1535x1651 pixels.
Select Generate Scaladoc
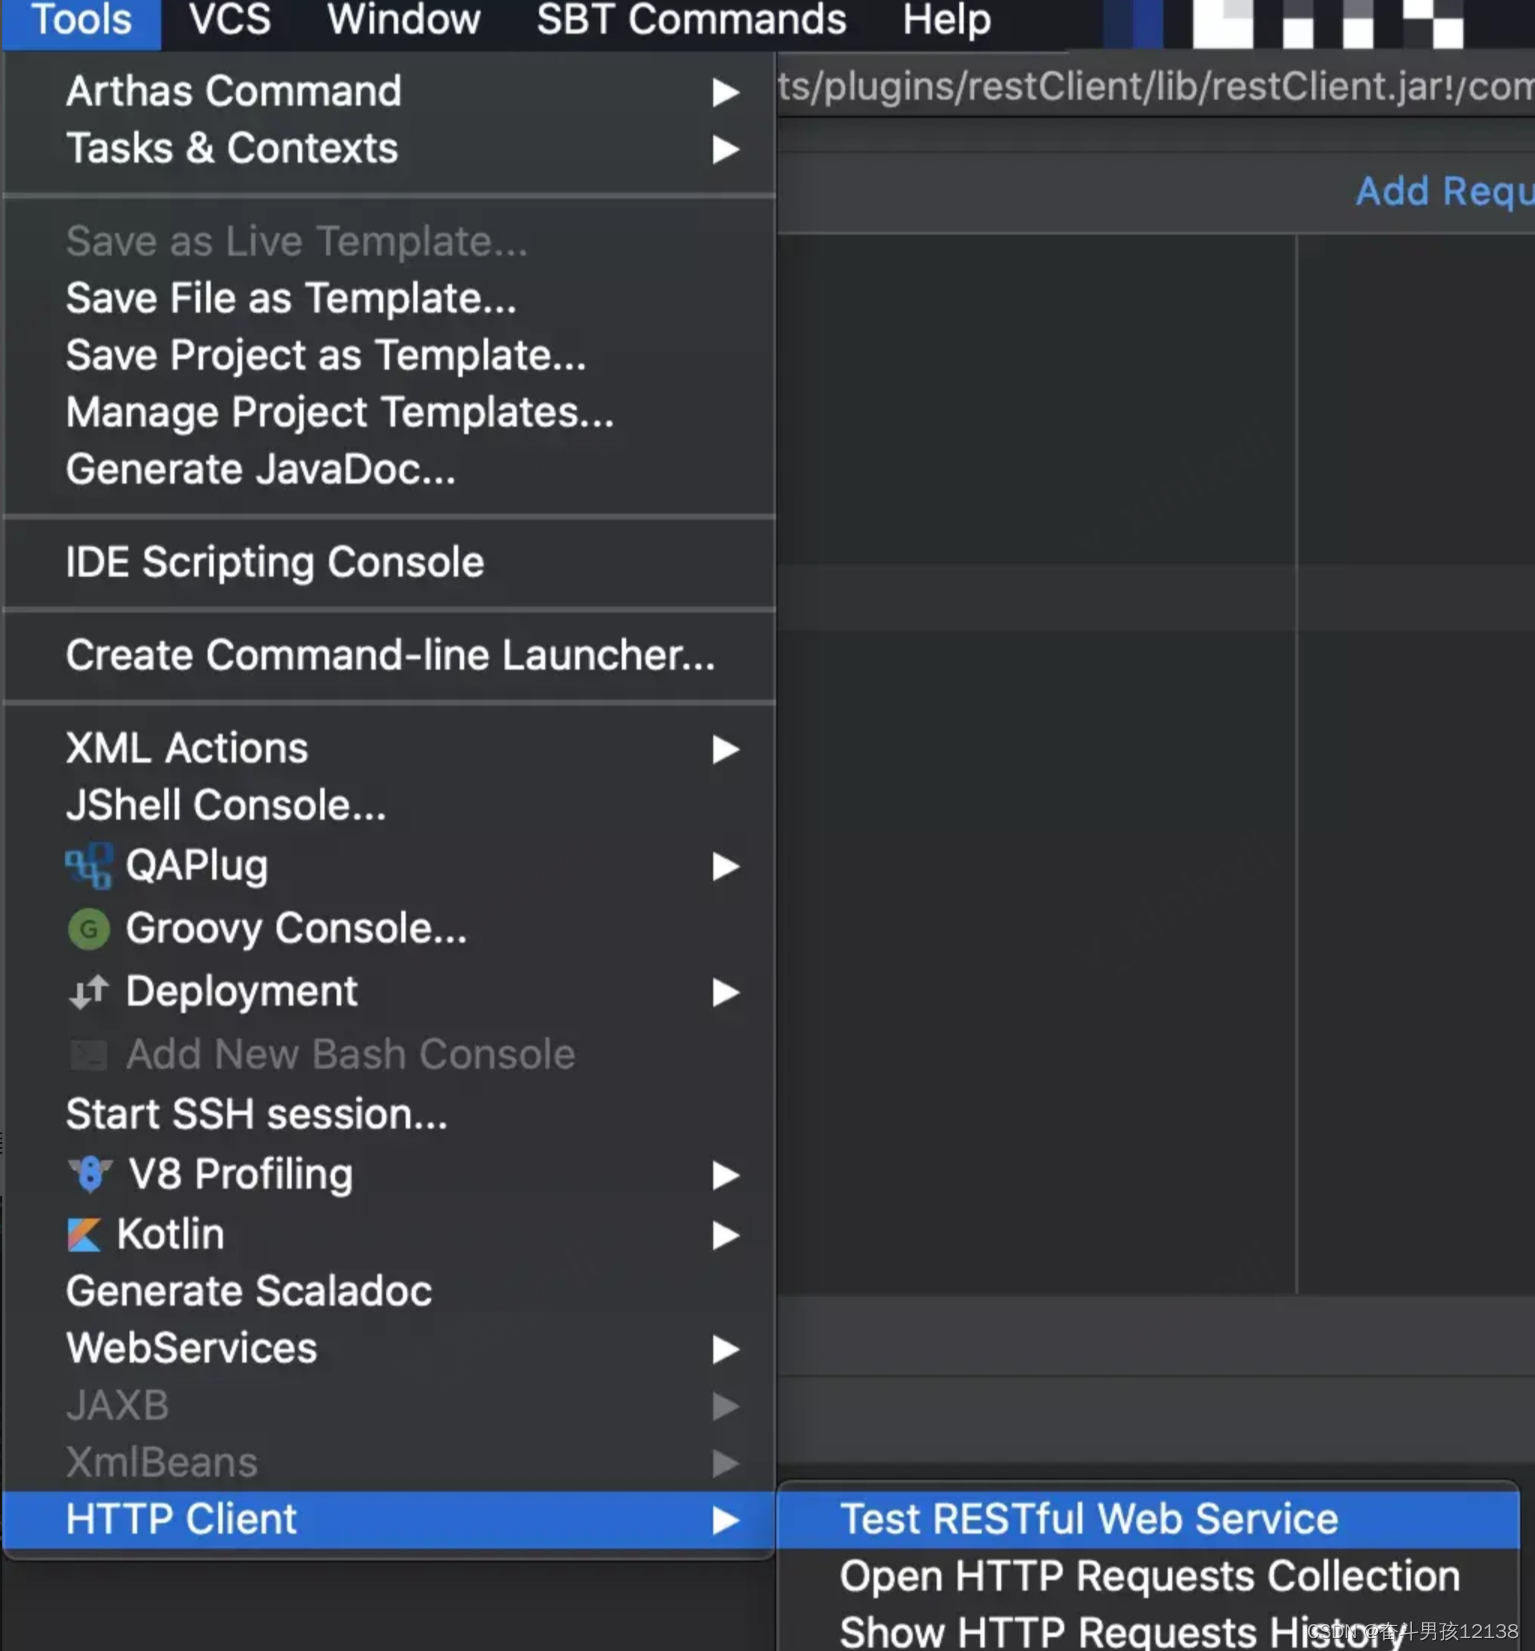[388, 1291]
